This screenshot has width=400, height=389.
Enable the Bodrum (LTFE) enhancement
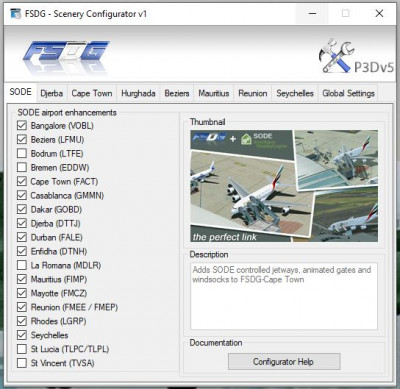pyautogui.click(x=22, y=153)
